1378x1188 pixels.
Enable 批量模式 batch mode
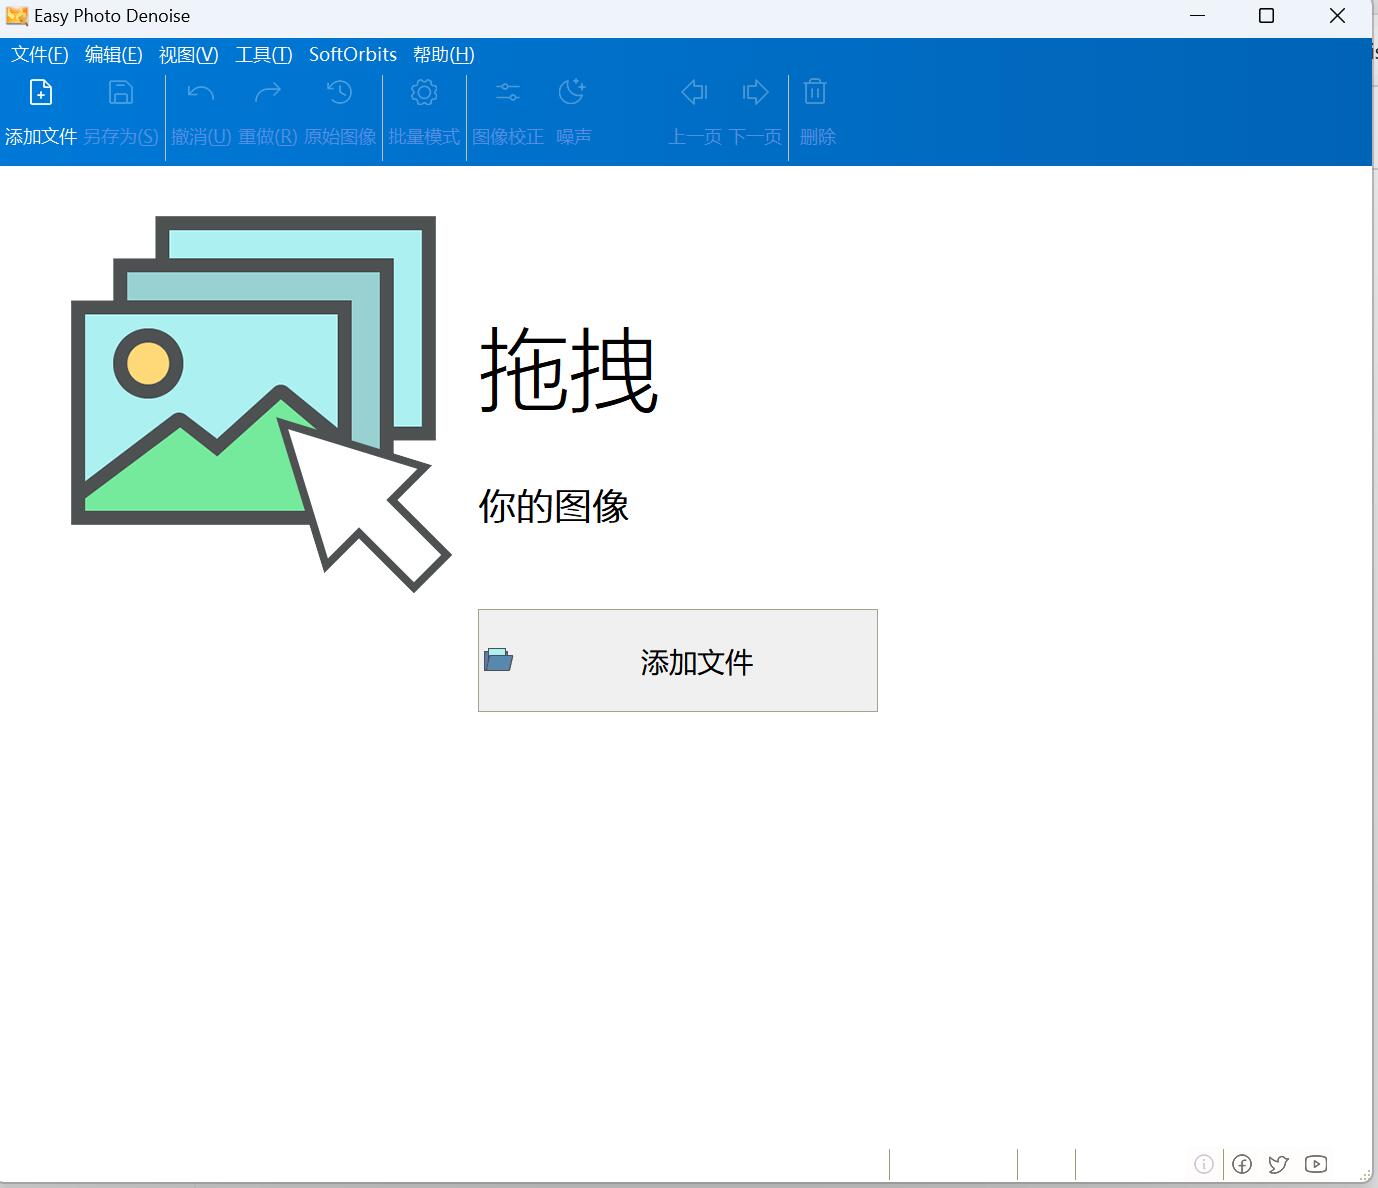(424, 92)
